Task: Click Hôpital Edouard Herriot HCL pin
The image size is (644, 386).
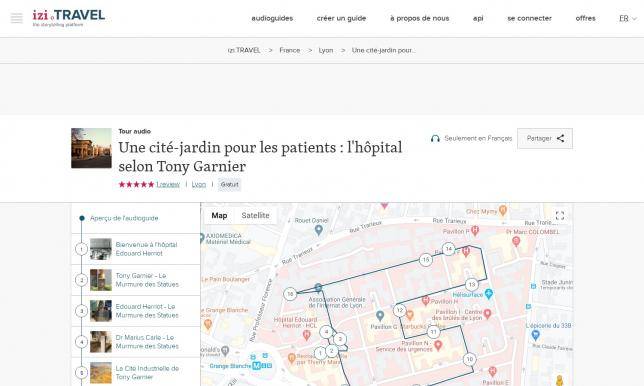Action: [306, 335]
